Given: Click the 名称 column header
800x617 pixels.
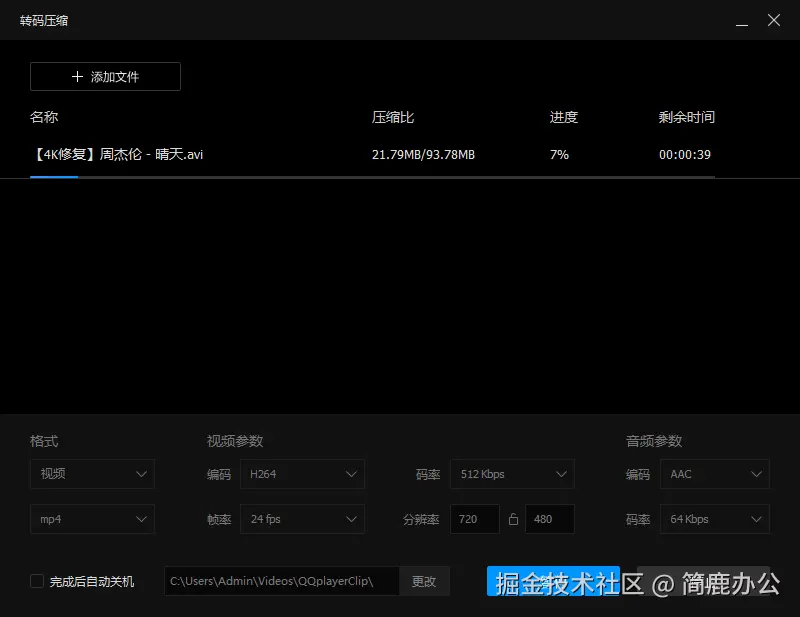Looking at the screenshot, I should [x=44, y=117].
